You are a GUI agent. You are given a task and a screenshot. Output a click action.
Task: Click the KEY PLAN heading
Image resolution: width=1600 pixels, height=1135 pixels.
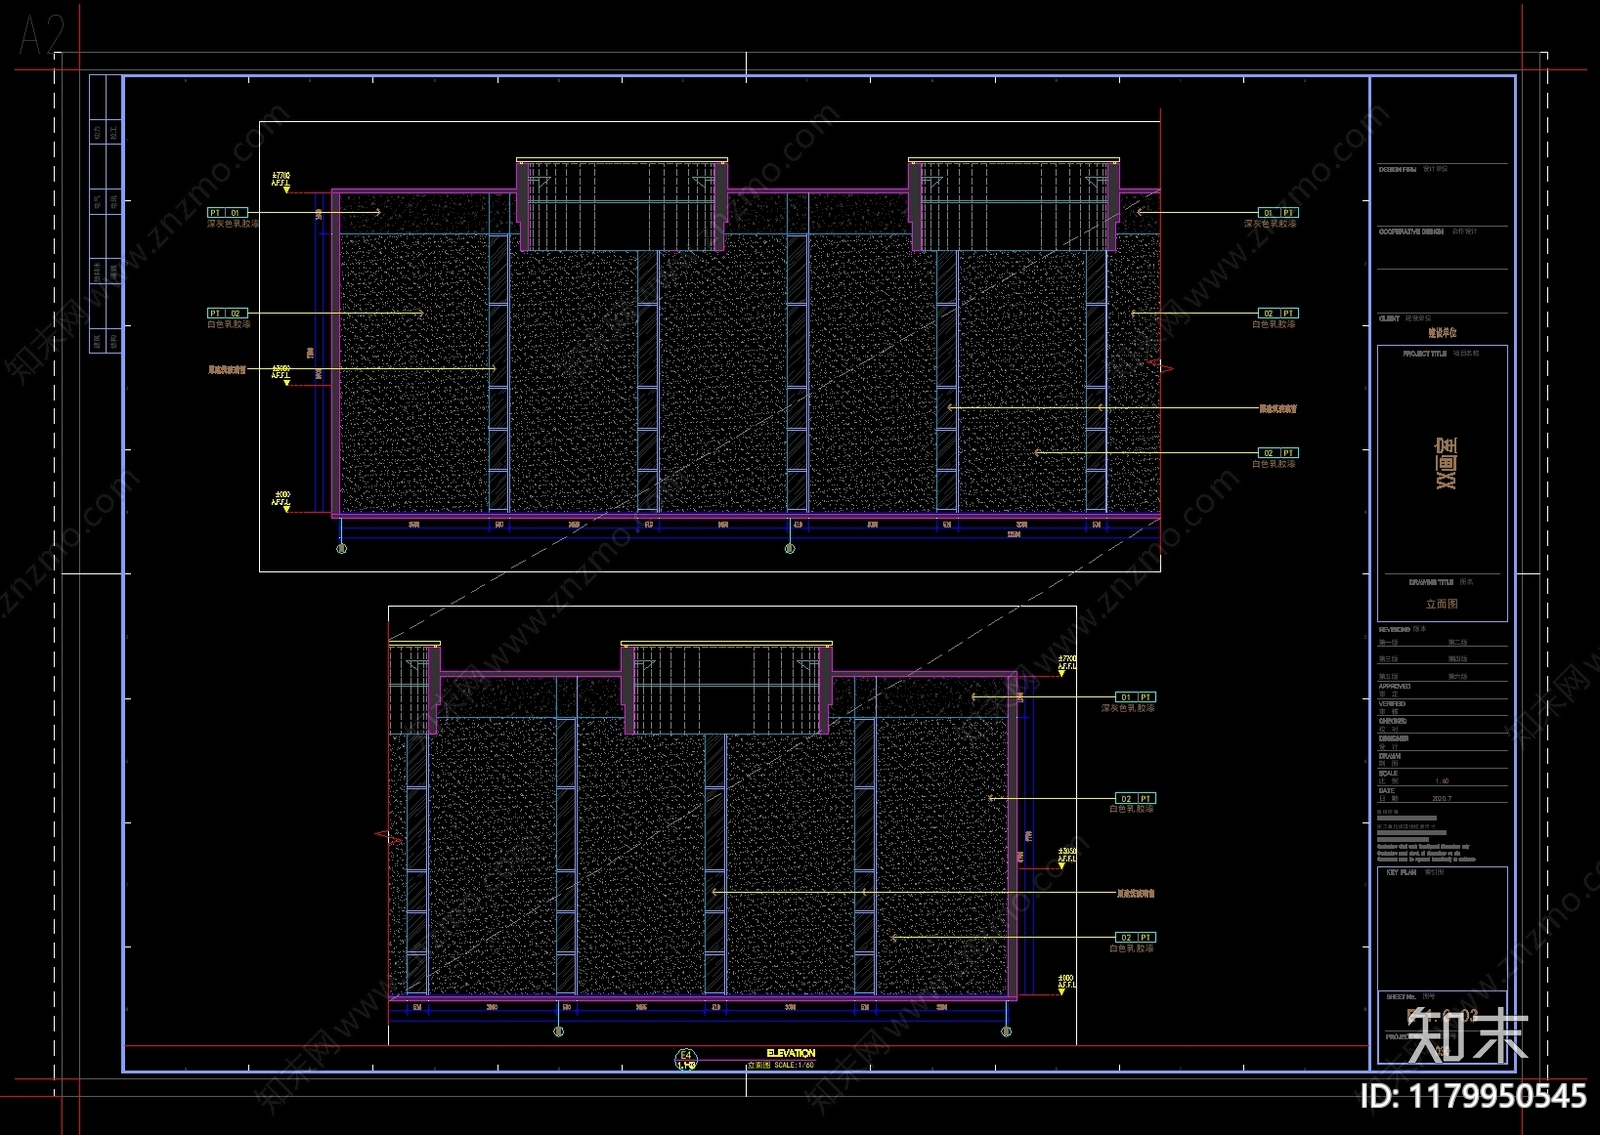tap(1400, 873)
